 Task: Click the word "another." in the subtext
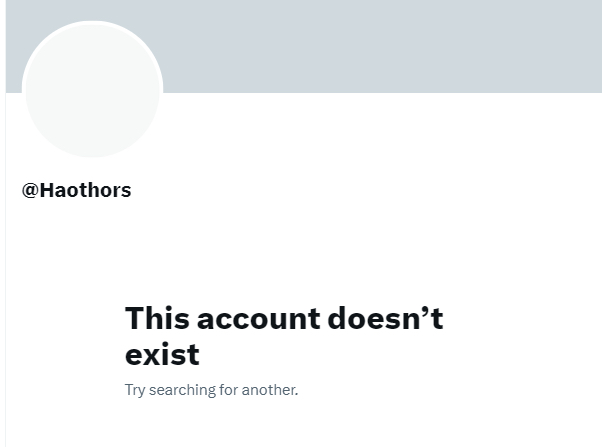click(x=270, y=390)
